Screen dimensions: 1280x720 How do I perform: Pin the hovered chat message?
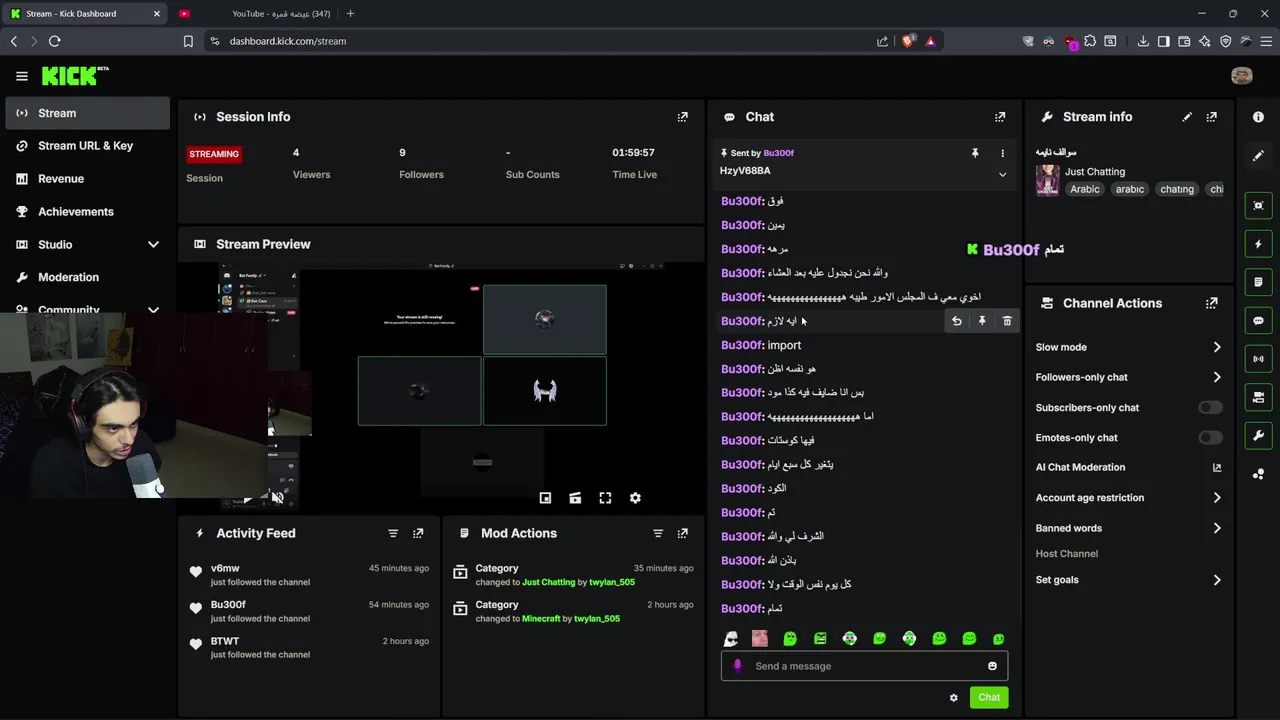(x=982, y=321)
